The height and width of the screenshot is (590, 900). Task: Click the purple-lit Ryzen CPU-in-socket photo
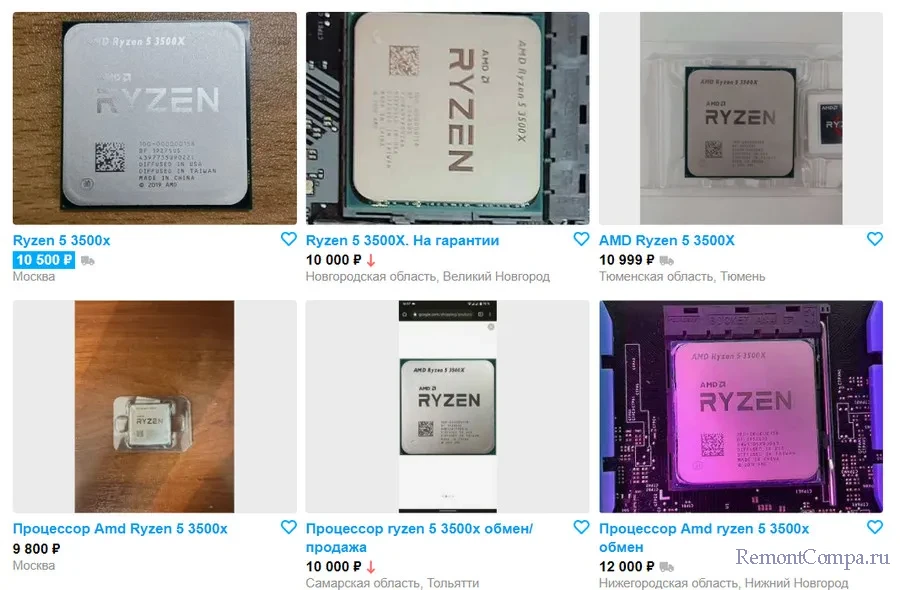tap(741, 406)
